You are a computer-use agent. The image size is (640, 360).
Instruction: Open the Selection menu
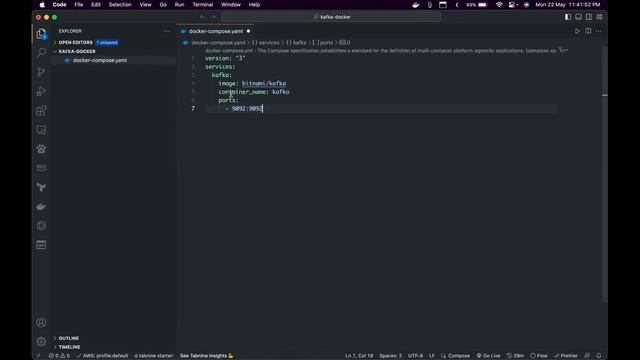(120, 5)
